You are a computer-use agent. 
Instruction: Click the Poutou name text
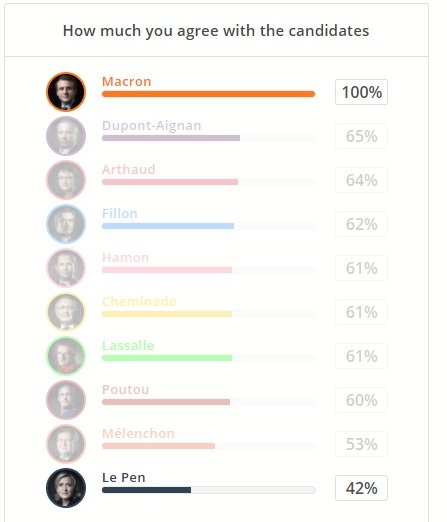(125, 390)
